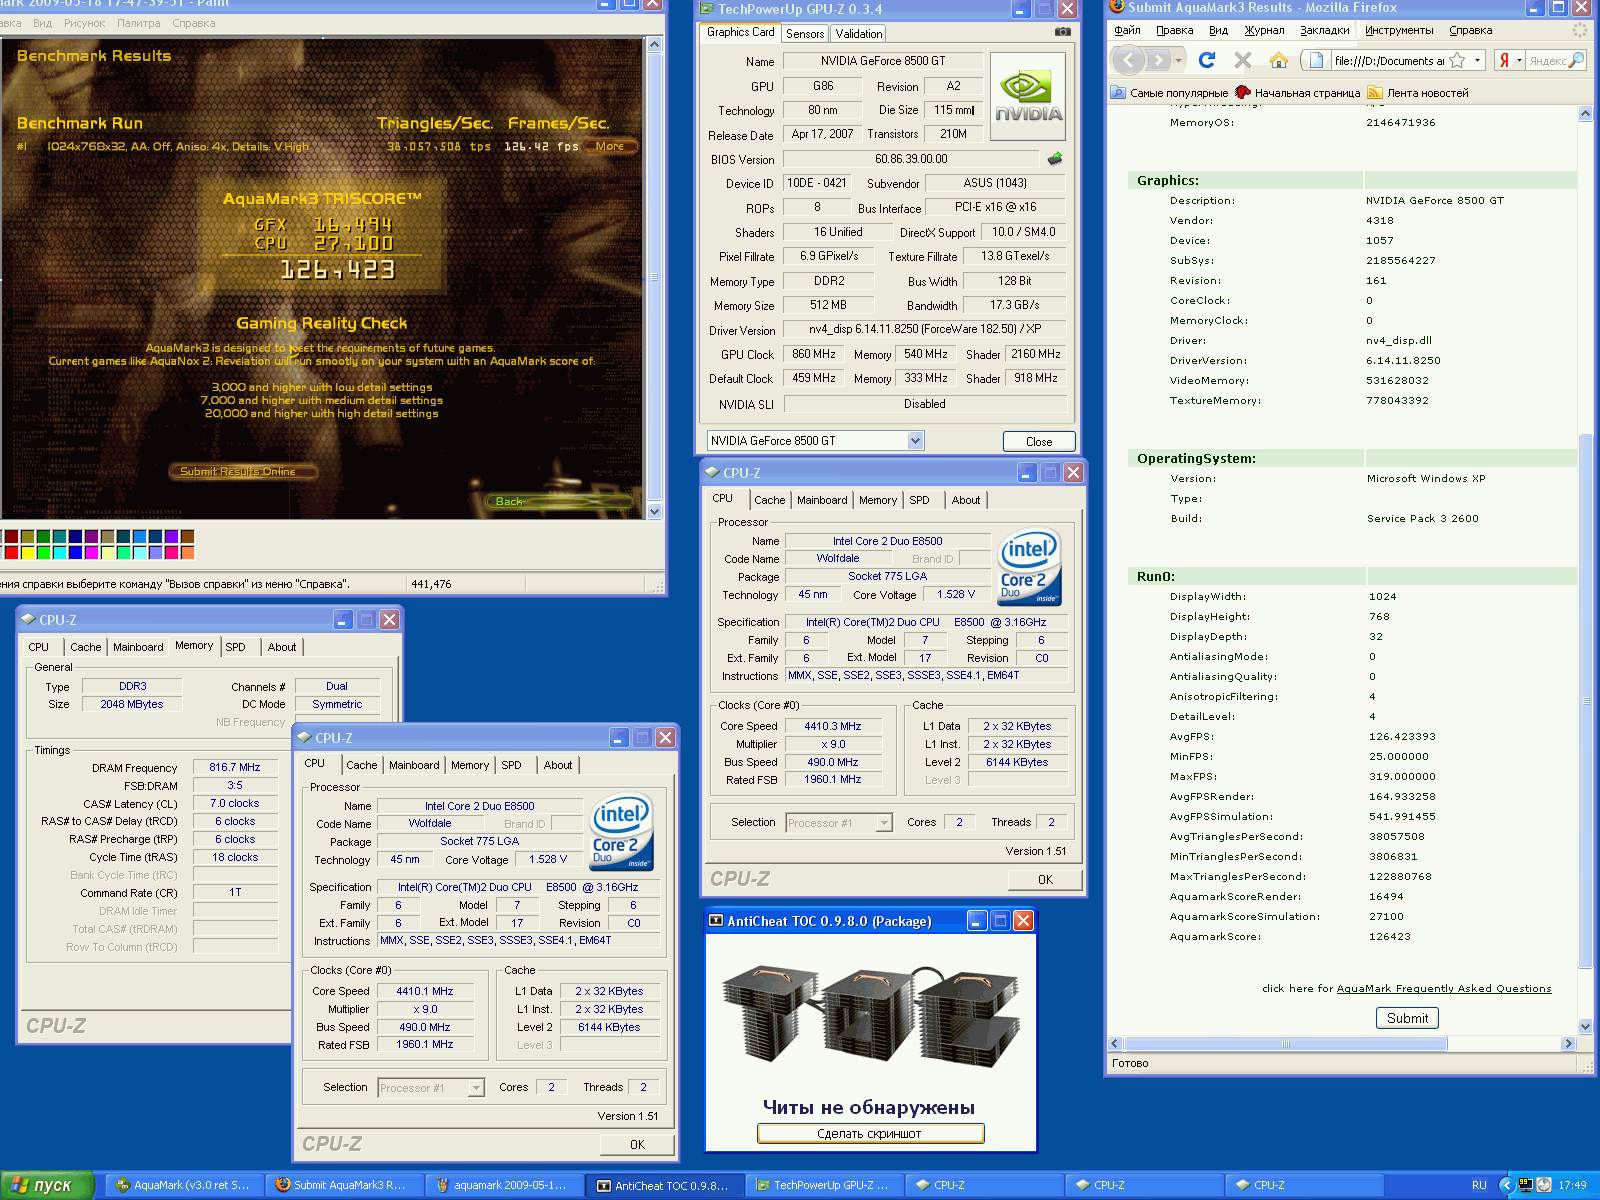
Task: Expand hidden system tray icons
Action: pyautogui.click(x=1506, y=1184)
